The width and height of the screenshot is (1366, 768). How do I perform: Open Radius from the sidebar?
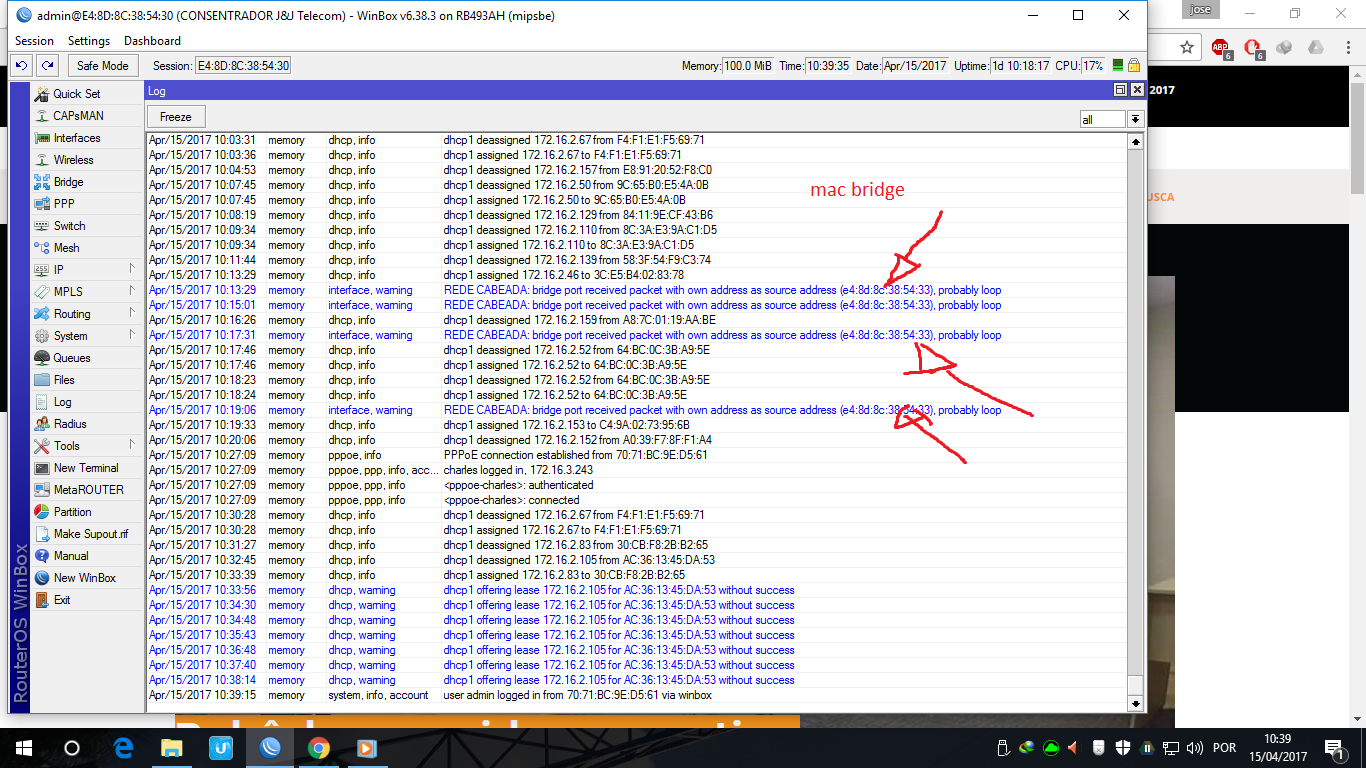(x=70, y=424)
